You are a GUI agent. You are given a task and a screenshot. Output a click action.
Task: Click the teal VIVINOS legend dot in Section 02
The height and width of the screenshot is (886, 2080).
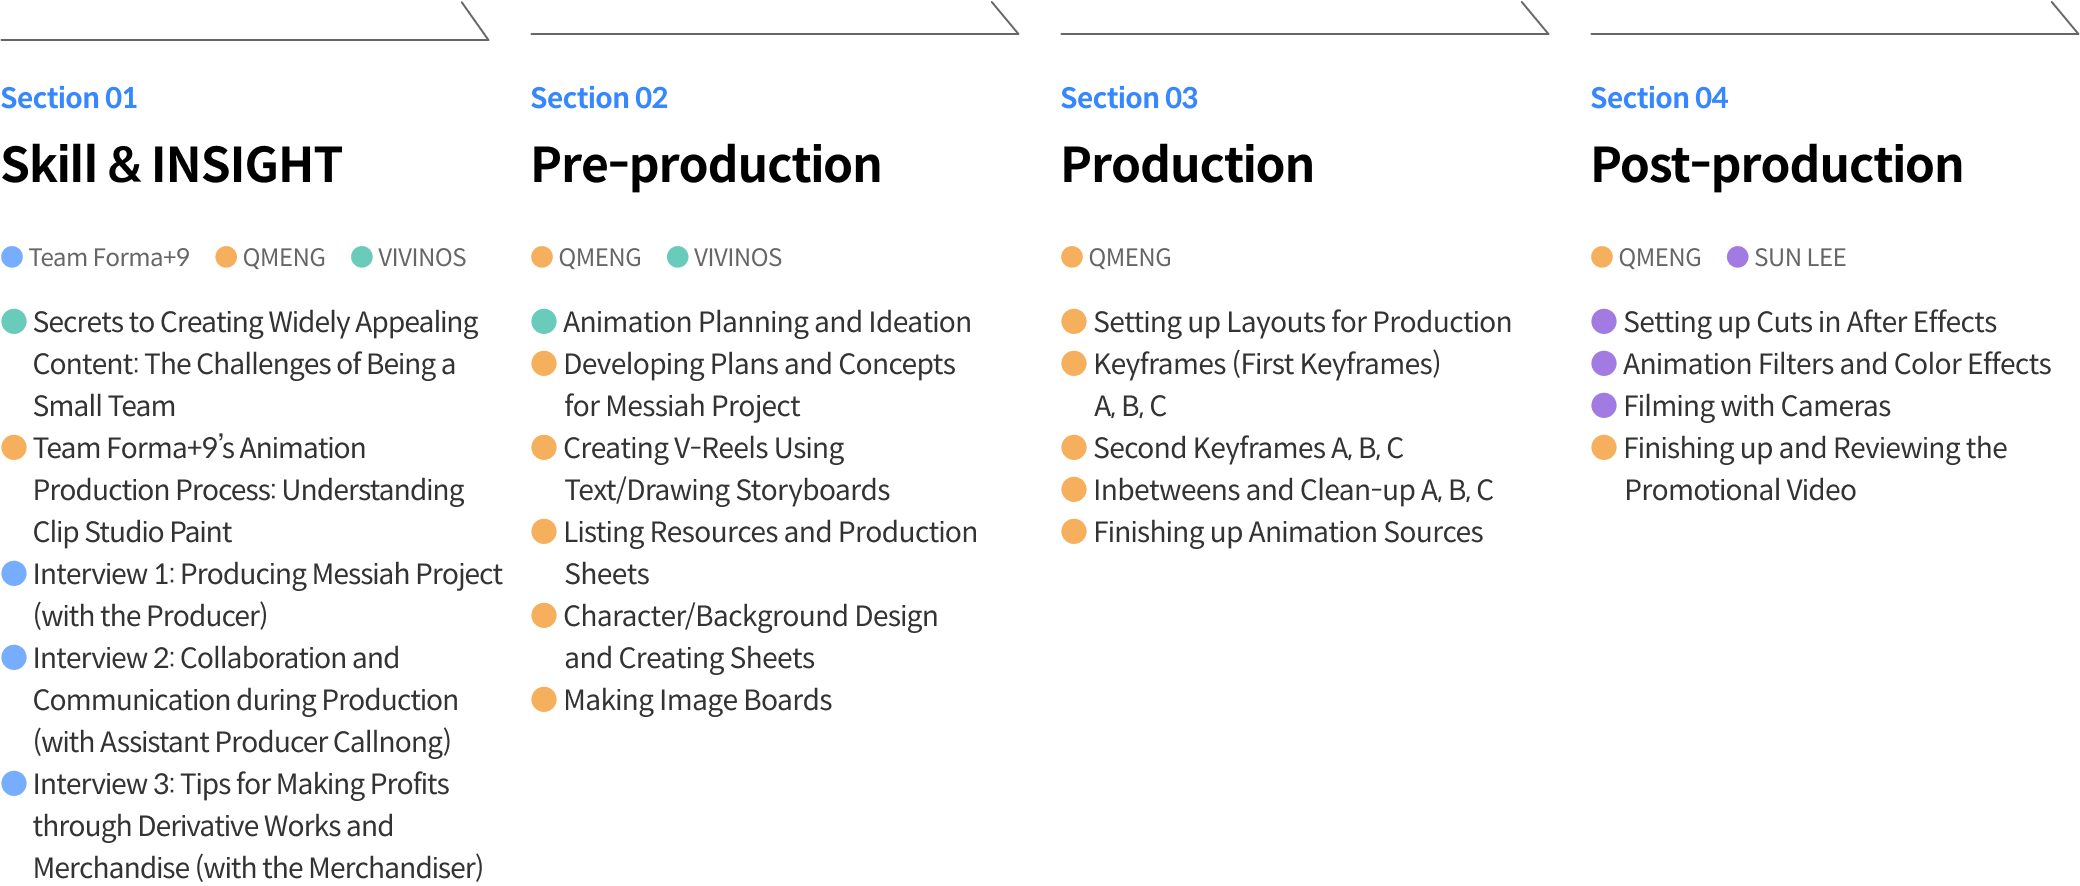coord(678,257)
